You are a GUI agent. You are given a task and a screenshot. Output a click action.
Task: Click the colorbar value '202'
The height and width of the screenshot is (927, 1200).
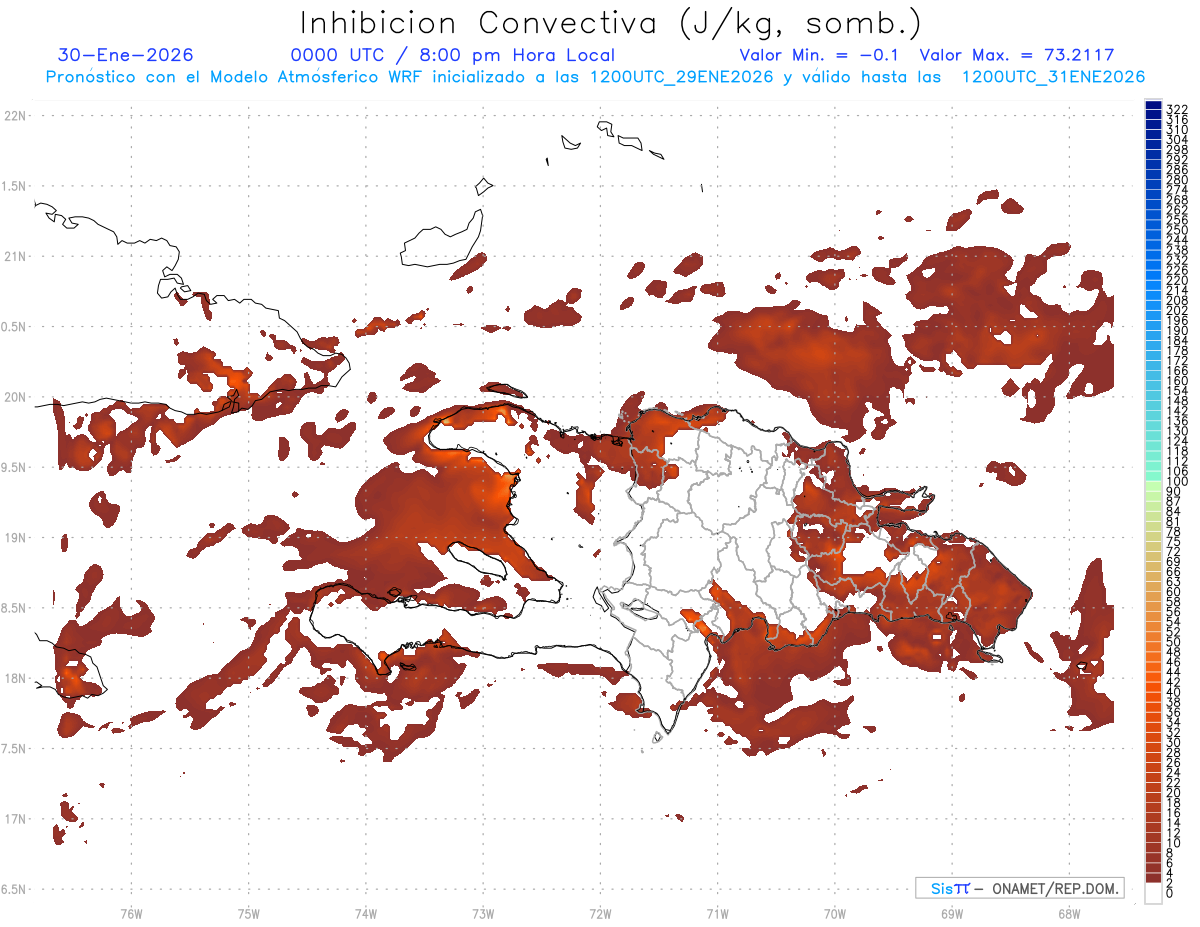click(1177, 310)
